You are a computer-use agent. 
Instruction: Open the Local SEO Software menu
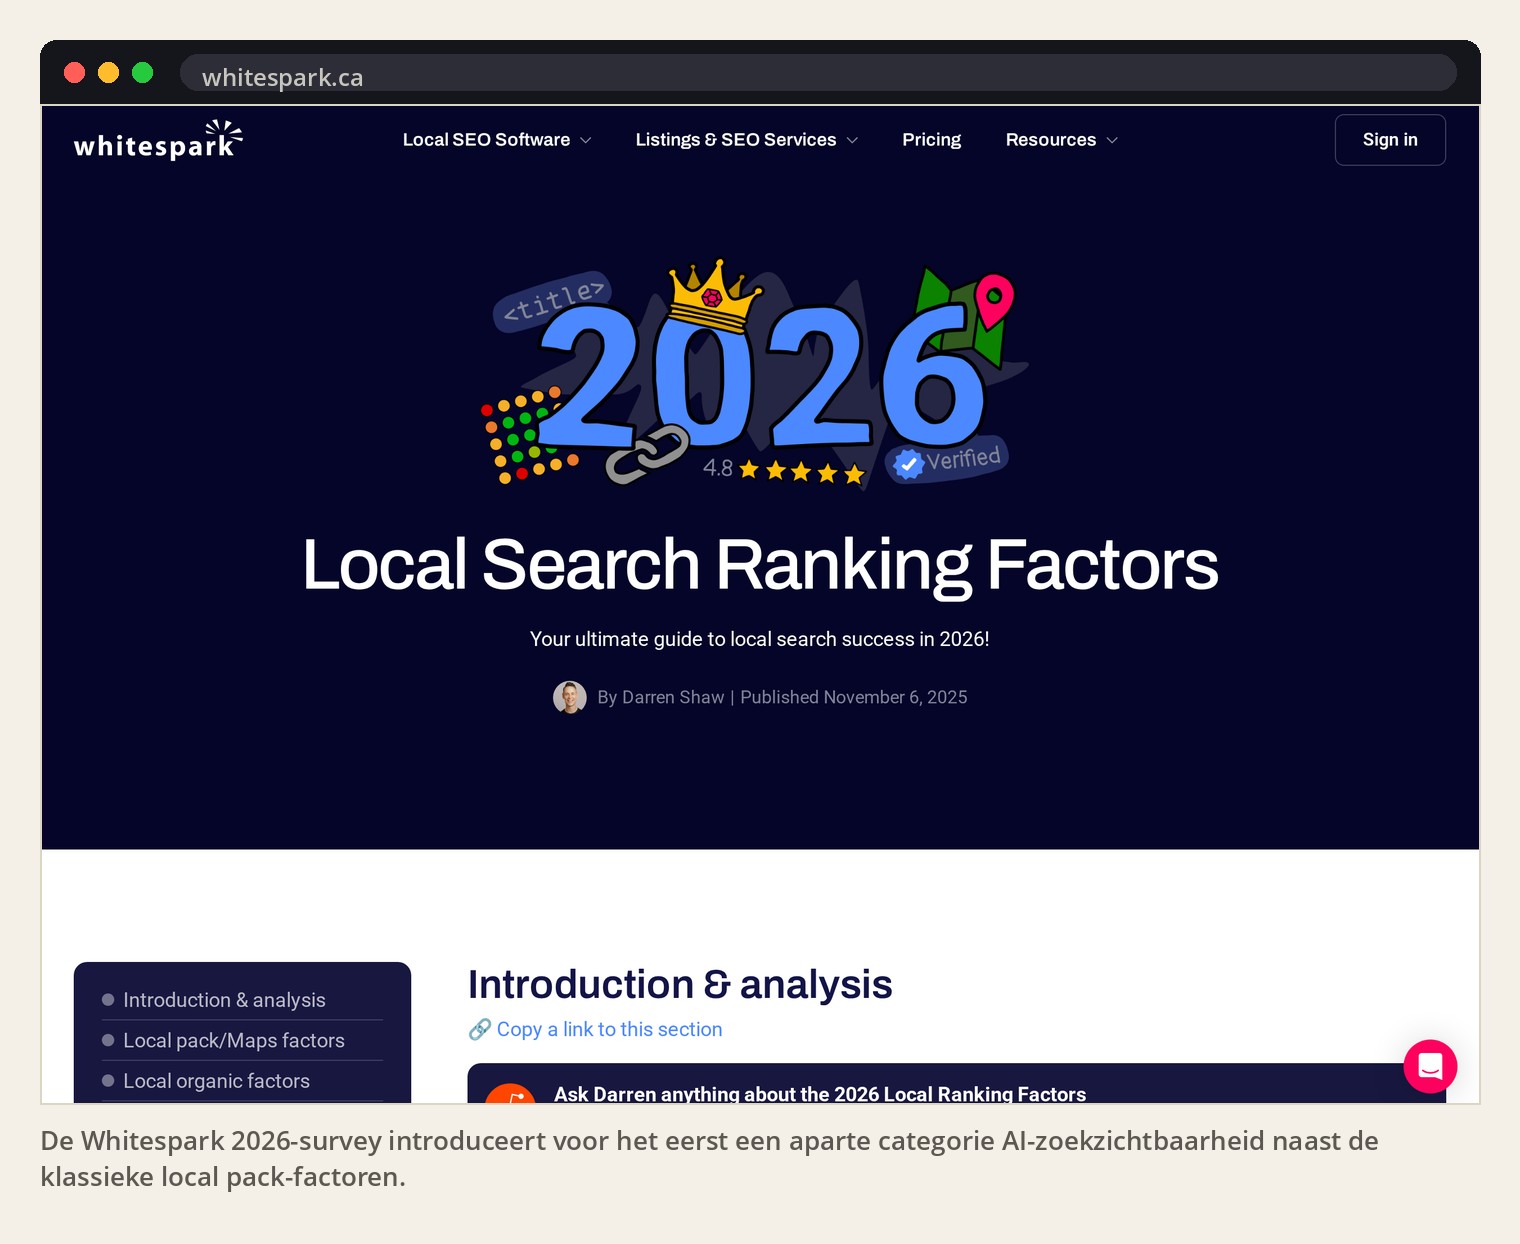(x=487, y=140)
